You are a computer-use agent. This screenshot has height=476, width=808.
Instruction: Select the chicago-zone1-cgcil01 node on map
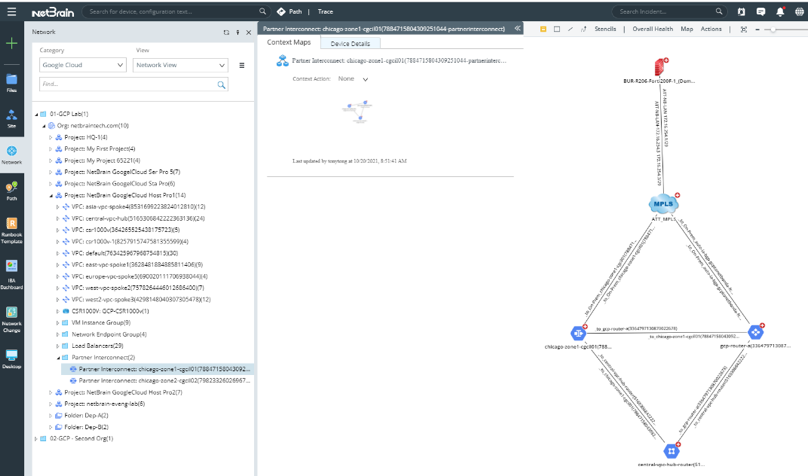[x=578, y=333]
